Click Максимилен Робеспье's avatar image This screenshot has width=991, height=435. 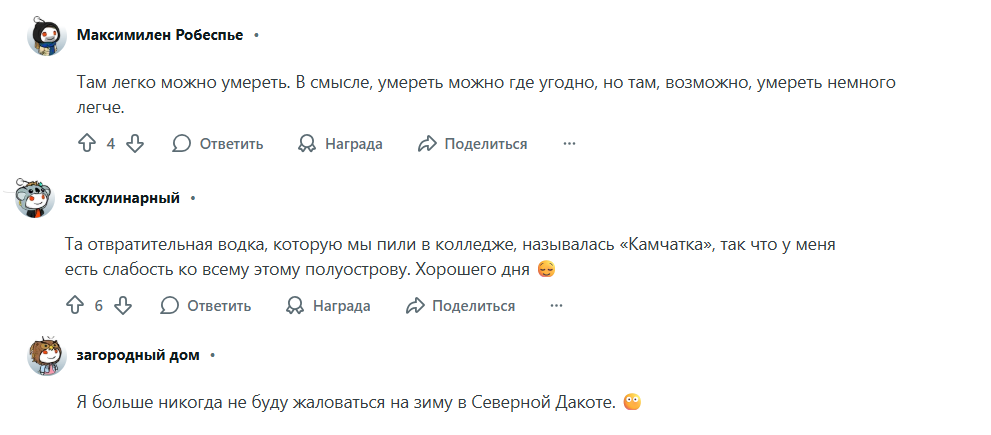pos(46,36)
